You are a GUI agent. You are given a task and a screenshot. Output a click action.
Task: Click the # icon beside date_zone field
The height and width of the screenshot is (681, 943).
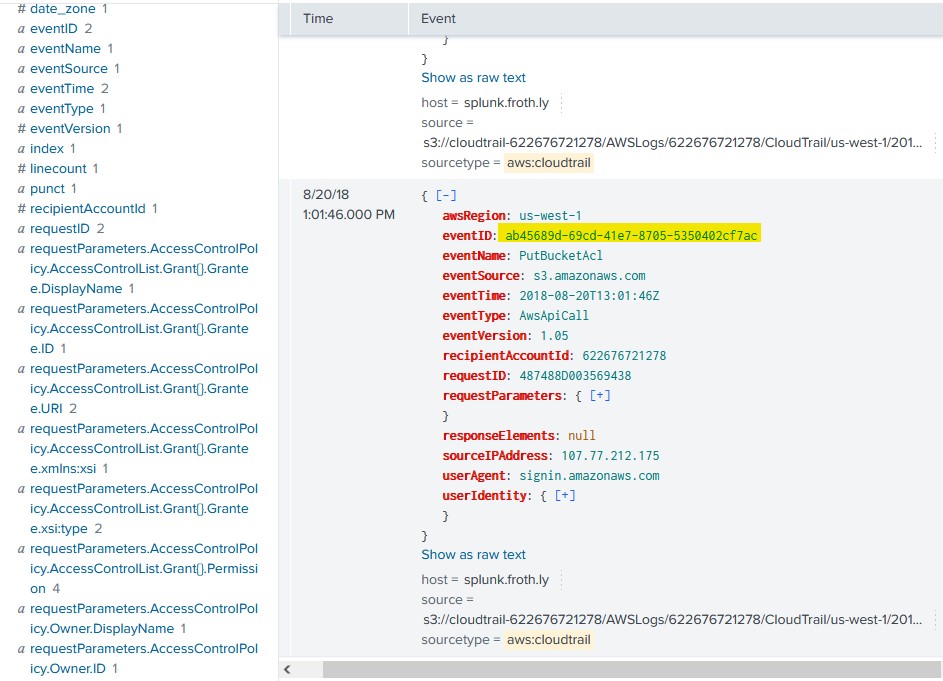[21, 9]
